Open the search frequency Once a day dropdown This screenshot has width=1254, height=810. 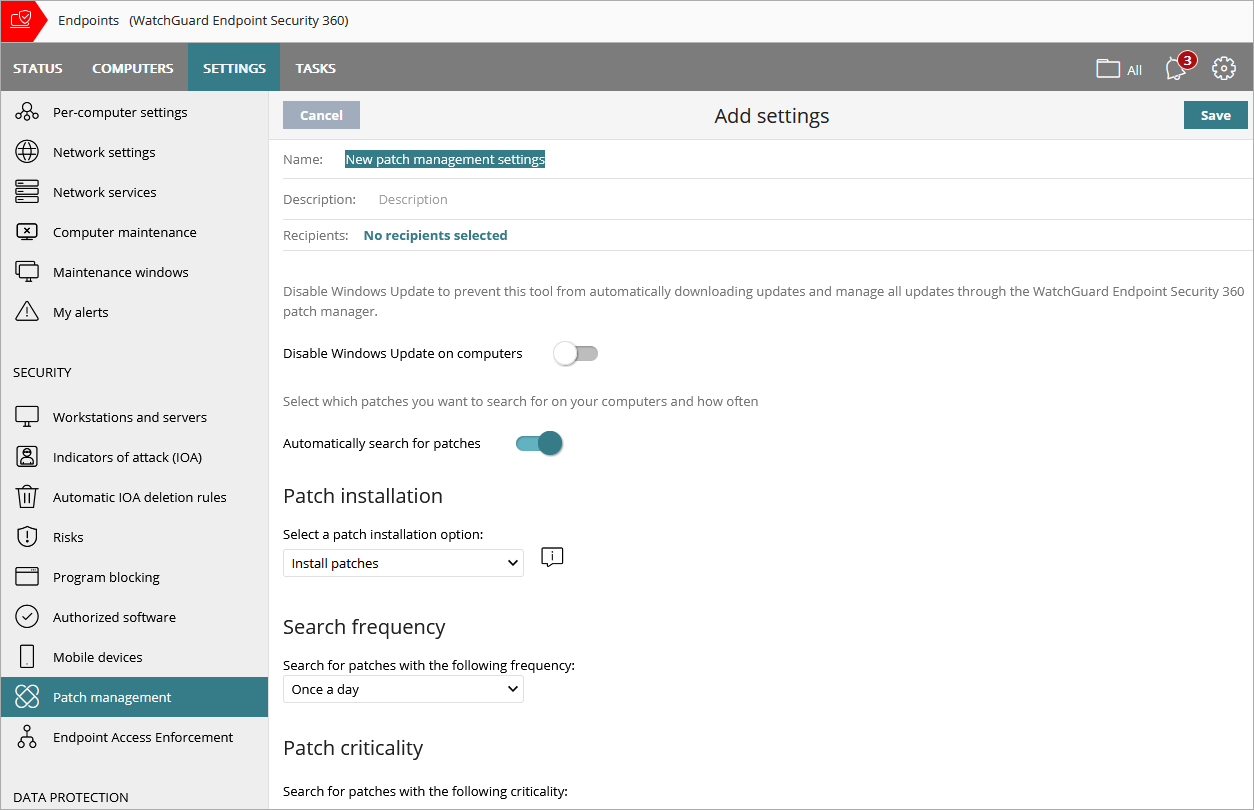[x=403, y=689]
